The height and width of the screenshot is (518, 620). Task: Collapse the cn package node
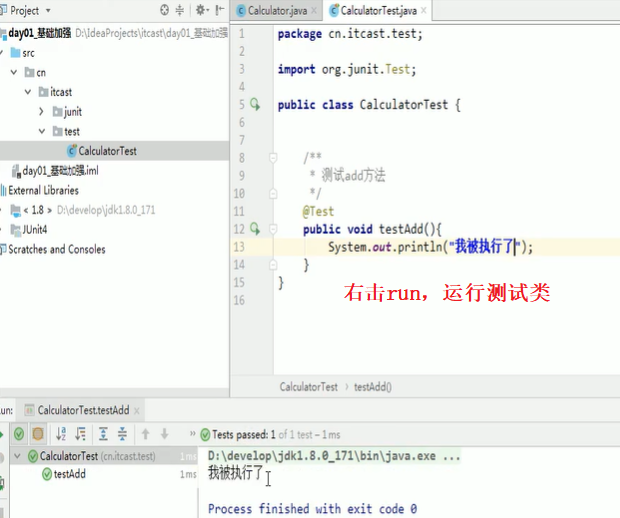point(14,72)
